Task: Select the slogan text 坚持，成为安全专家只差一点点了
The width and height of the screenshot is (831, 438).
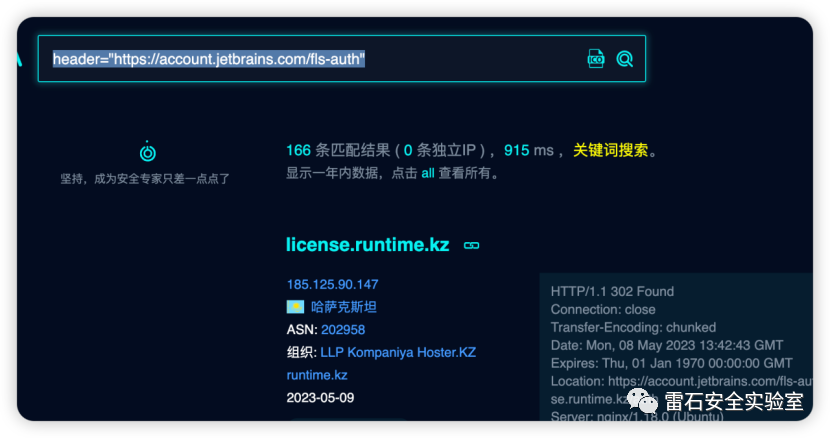Action: point(145,179)
